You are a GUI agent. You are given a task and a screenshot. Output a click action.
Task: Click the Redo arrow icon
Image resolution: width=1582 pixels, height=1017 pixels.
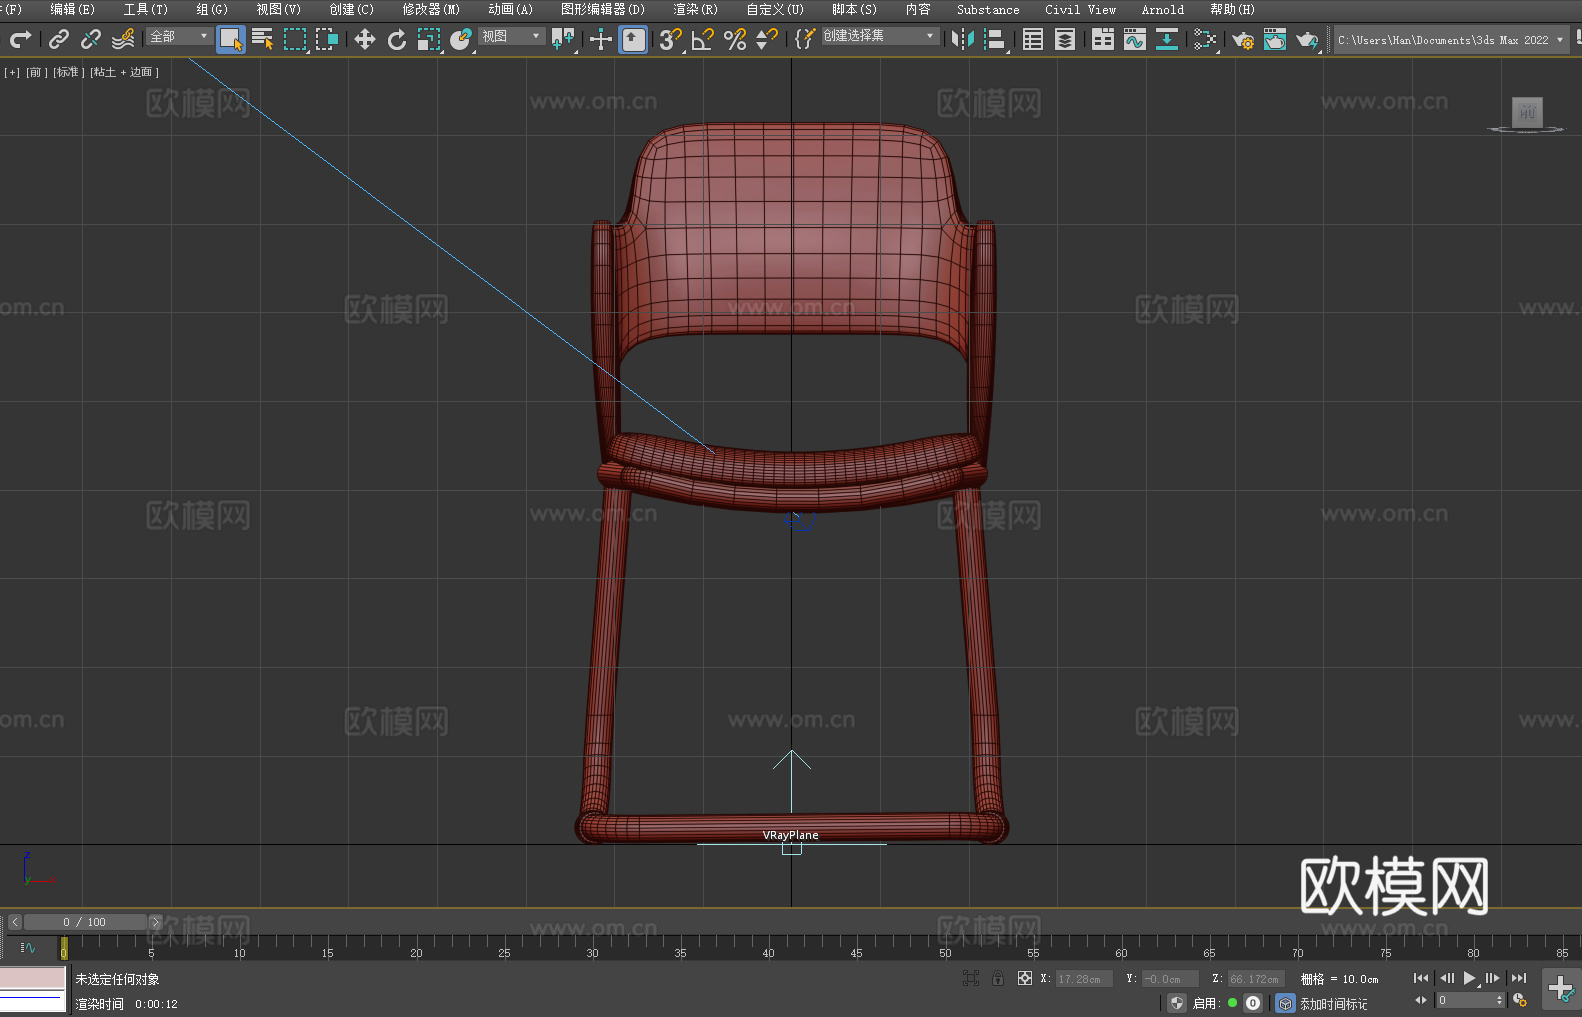pos(20,39)
